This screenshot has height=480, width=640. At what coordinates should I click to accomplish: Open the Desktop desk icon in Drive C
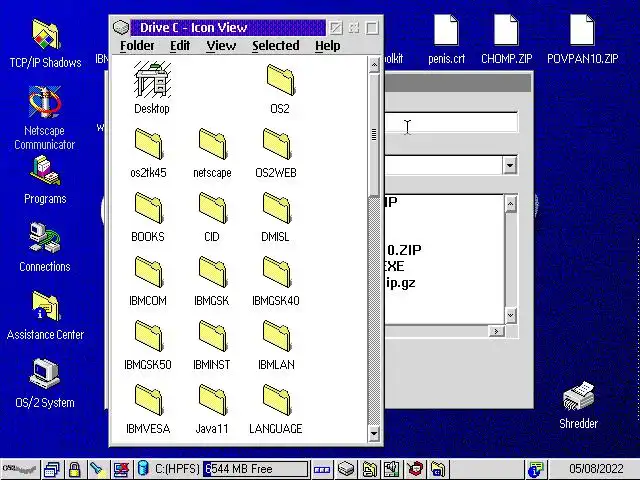(x=152, y=79)
